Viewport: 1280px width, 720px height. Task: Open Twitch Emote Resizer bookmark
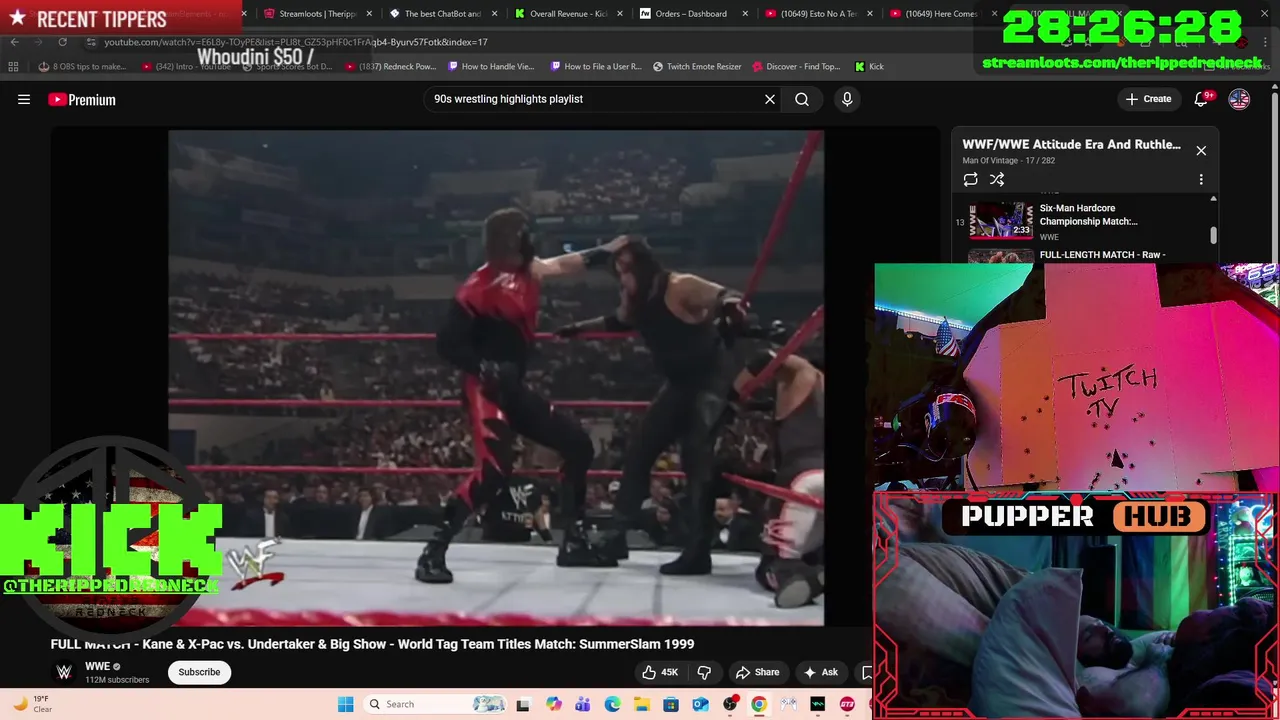pyautogui.click(x=697, y=67)
